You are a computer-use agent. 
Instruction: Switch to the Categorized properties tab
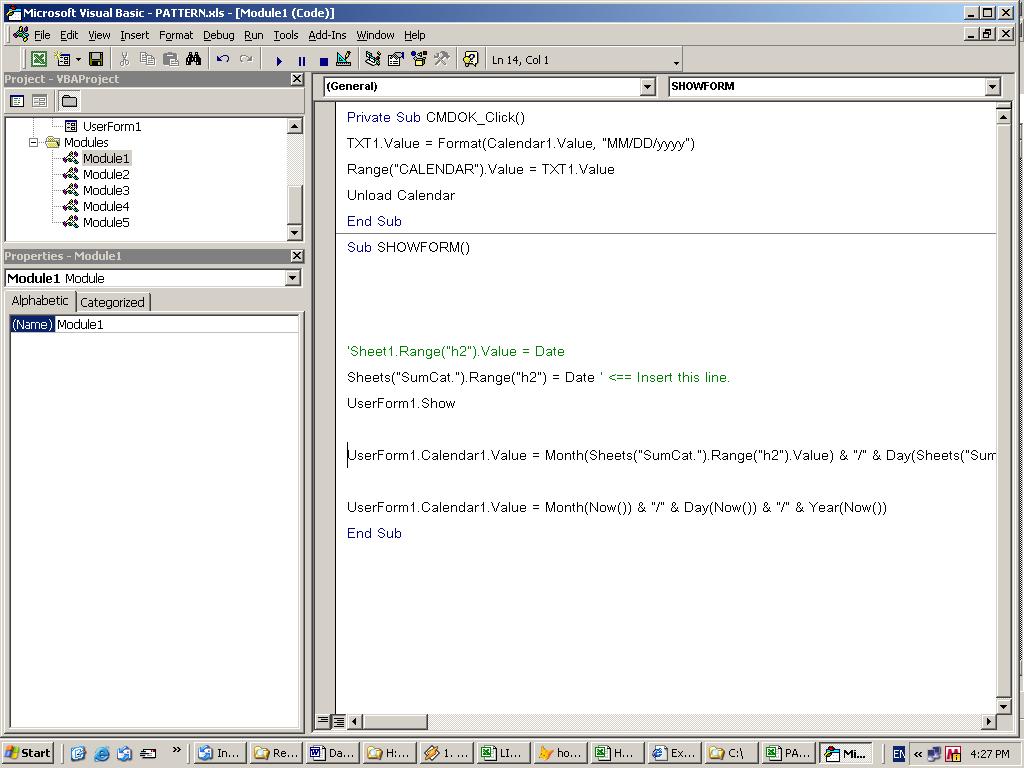(112, 302)
